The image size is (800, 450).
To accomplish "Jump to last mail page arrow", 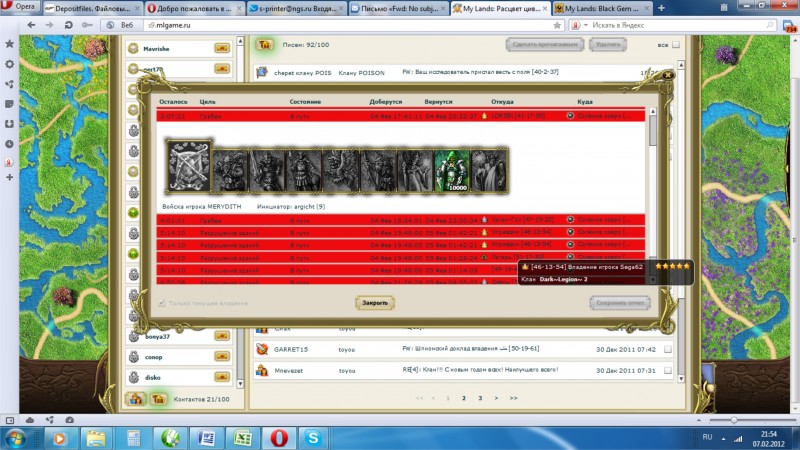I will coord(513,398).
